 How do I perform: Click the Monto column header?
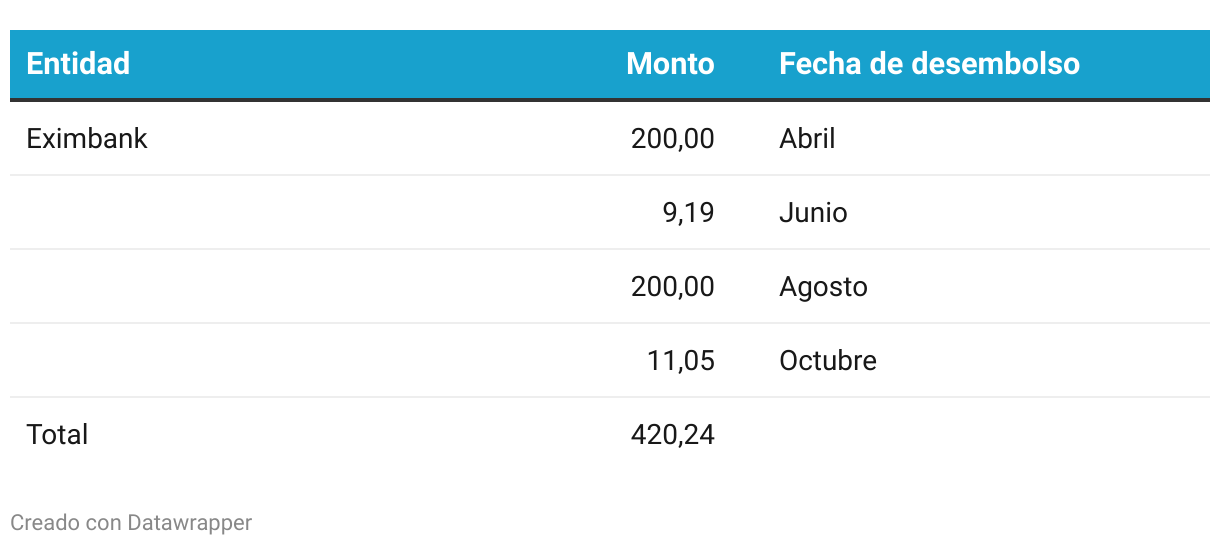click(670, 64)
